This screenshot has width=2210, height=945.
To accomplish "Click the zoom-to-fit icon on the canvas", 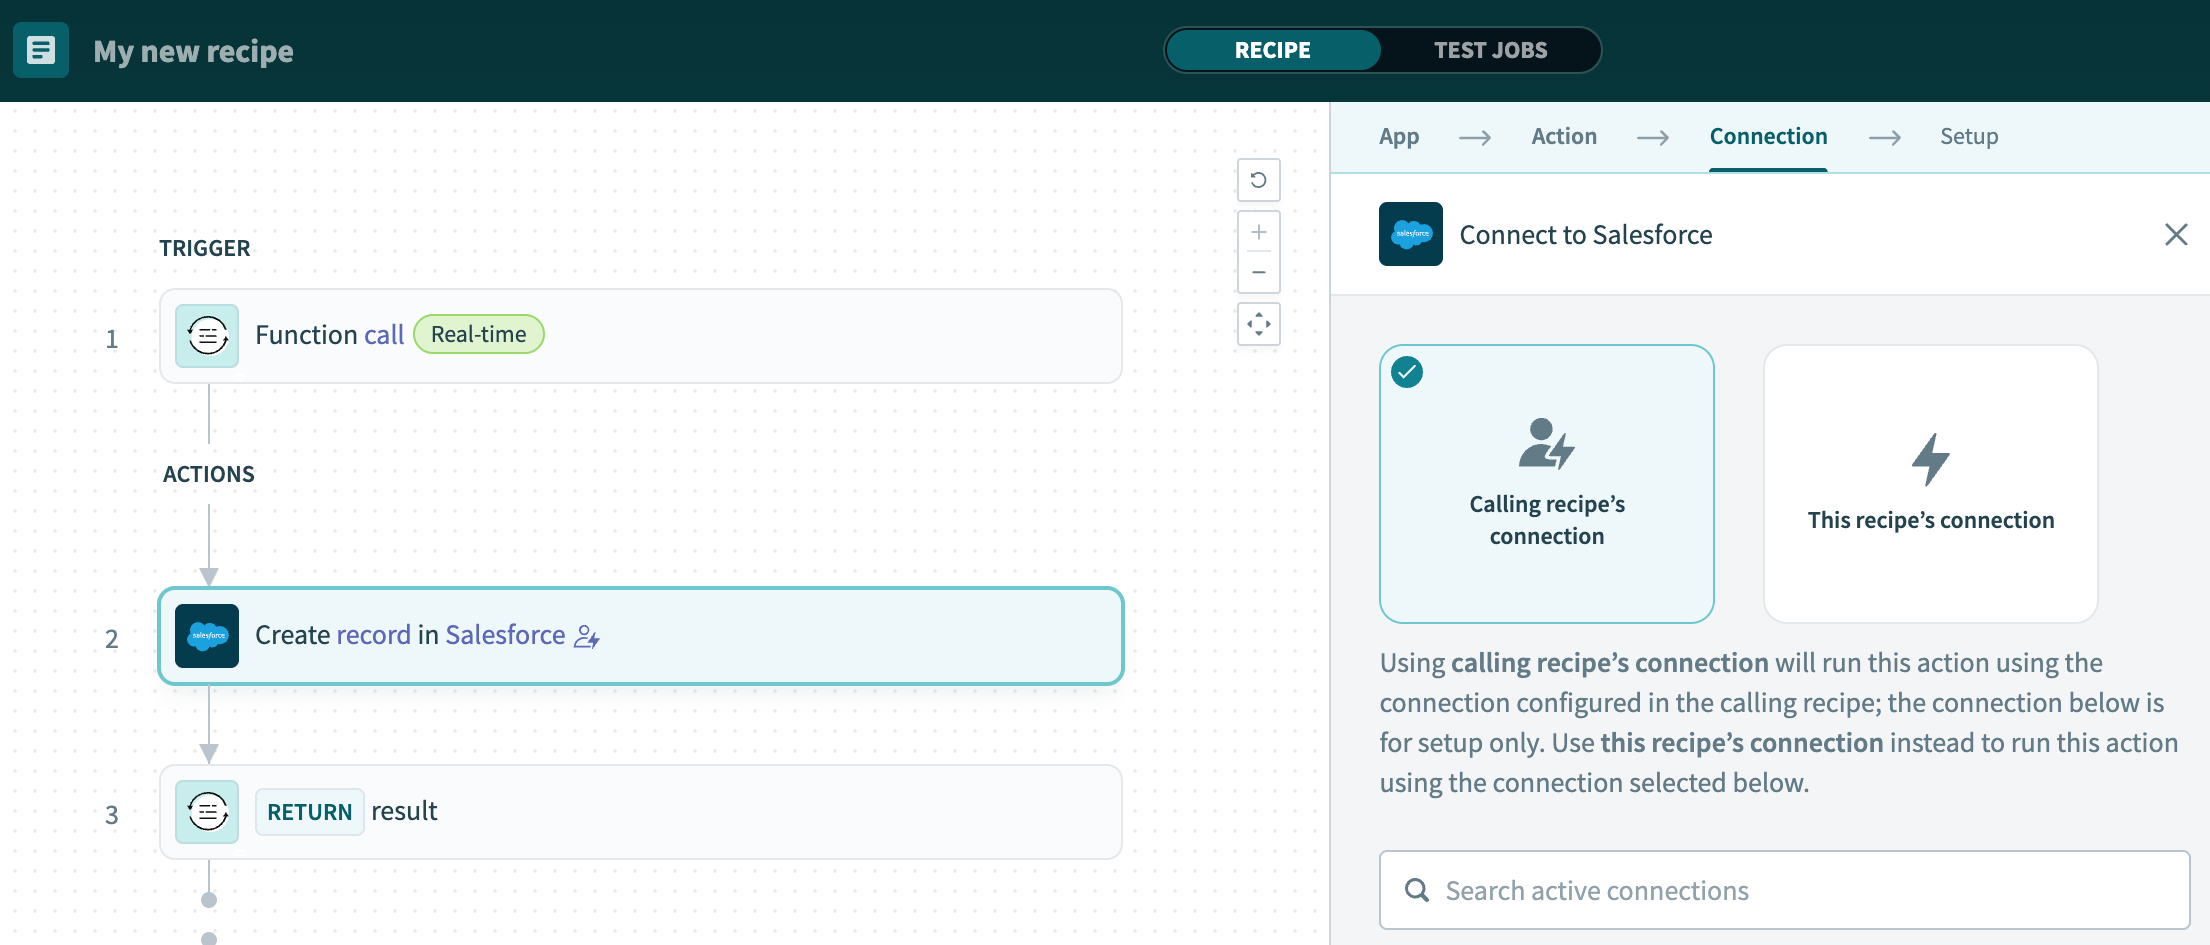I will [x=1258, y=324].
